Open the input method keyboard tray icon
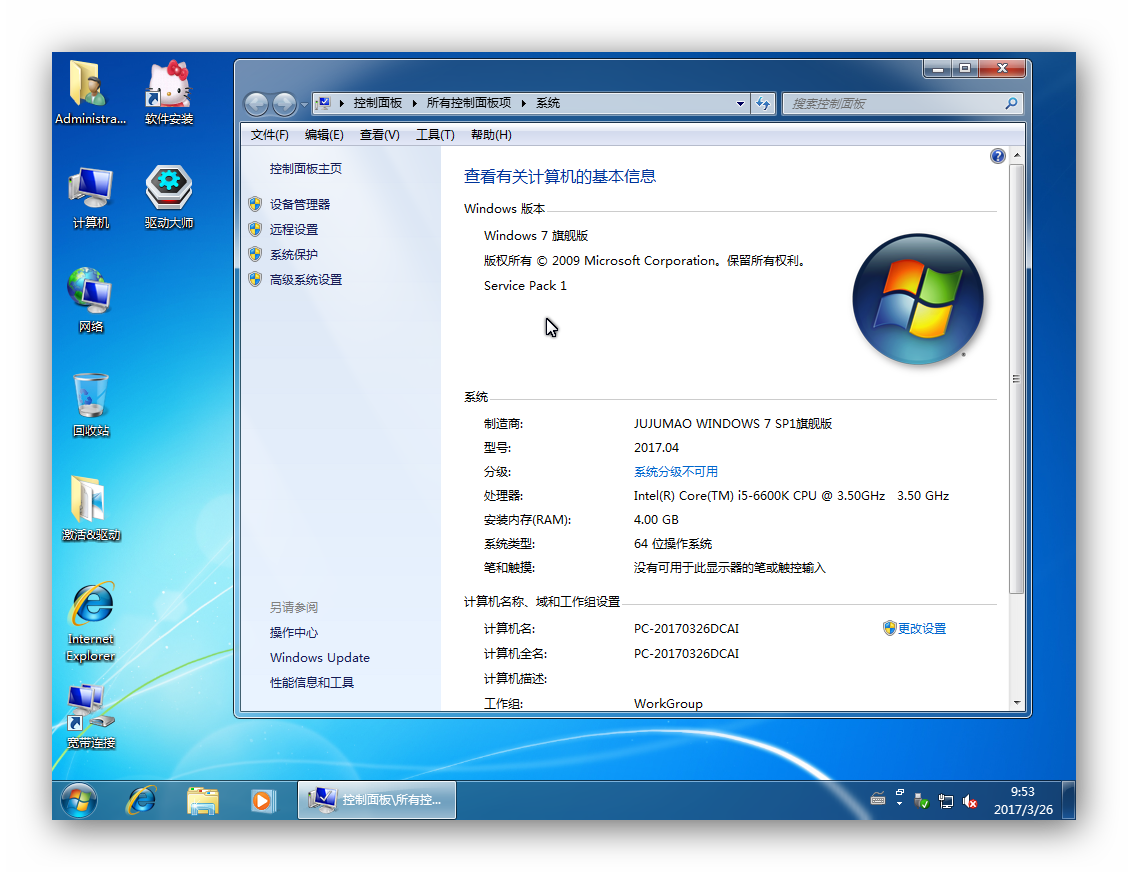 coord(878,799)
